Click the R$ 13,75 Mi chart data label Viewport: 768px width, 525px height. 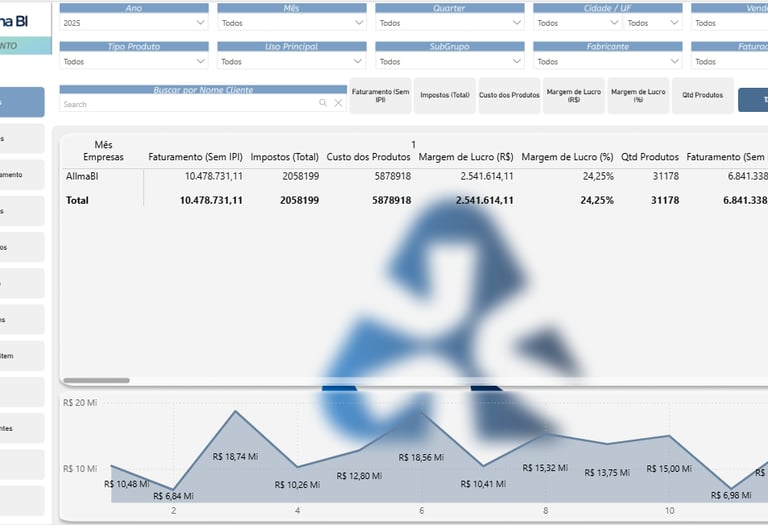[607, 473]
